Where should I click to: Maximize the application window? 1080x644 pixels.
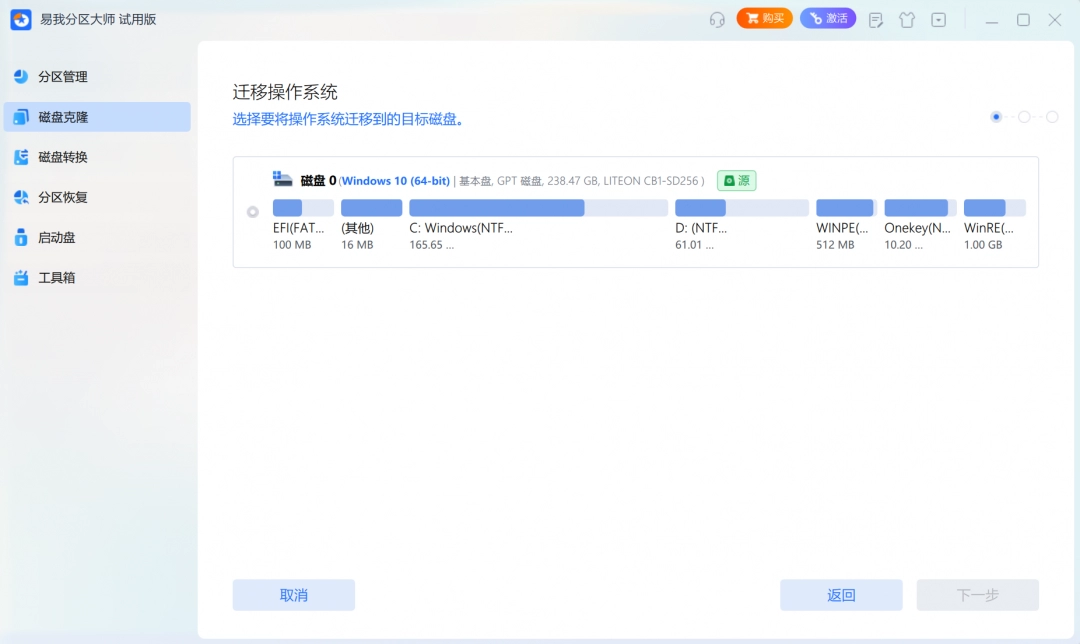[1024, 20]
